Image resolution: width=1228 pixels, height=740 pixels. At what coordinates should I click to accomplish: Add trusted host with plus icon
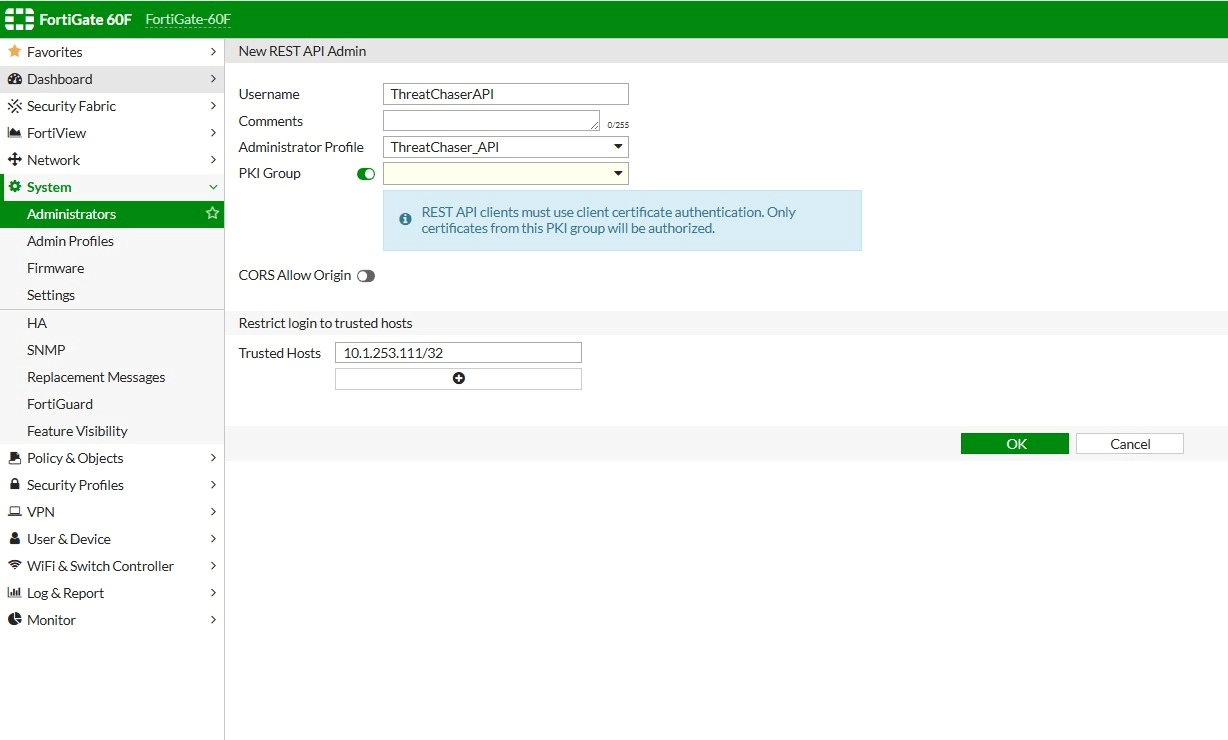coord(458,379)
